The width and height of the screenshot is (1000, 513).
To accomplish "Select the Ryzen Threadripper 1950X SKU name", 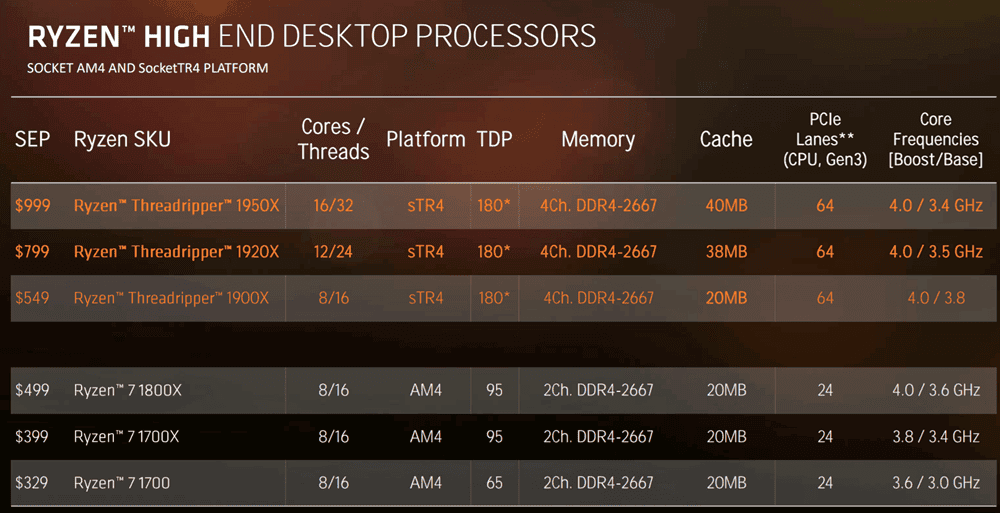I will pyautogui.click(x=177, y=206).
